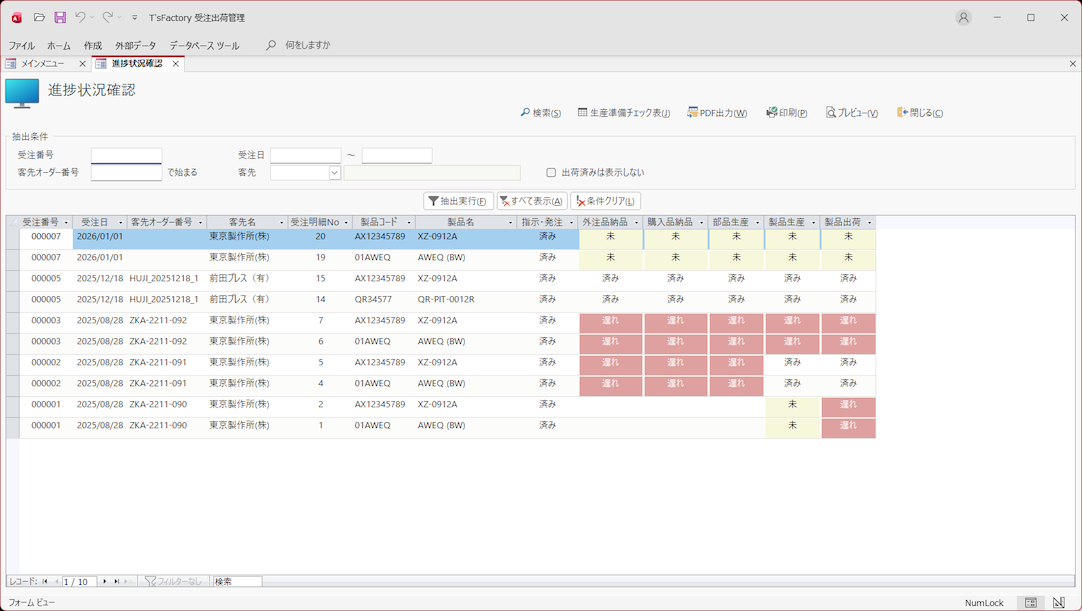This screenshot has height=611, width=1082.
Task: Click the Open folder icon in quick access toolbar
Action: coord(39,17)
